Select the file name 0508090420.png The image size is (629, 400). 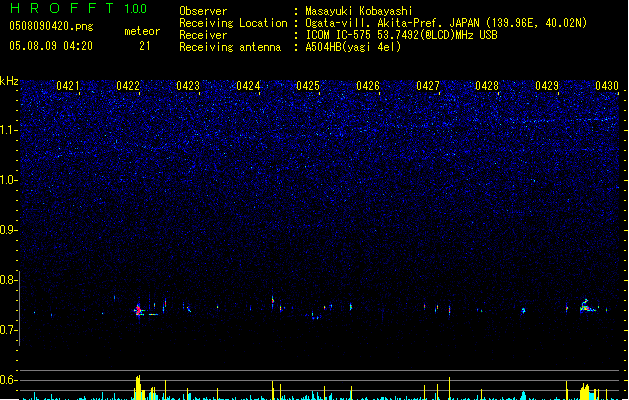tap(51, 26)
